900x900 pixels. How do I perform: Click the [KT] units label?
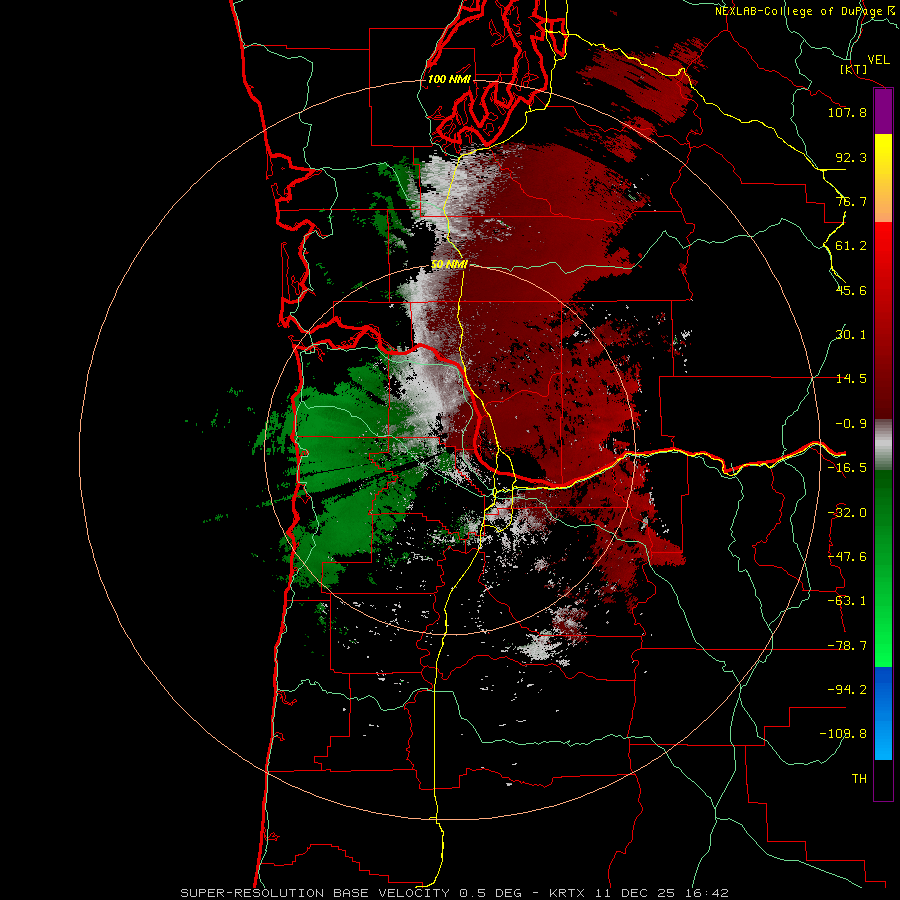click(854, 69)
